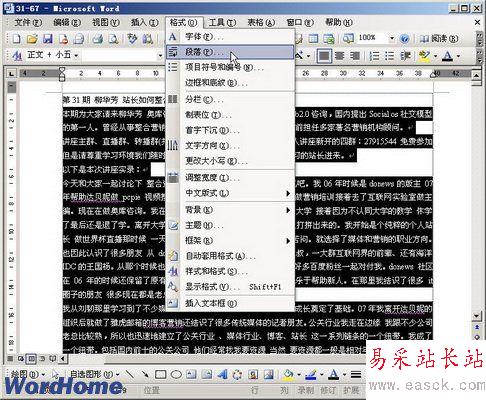This screenshot has height=400, width=486.
Task: Open the 插入(I) menu
Action: point(144,22)
